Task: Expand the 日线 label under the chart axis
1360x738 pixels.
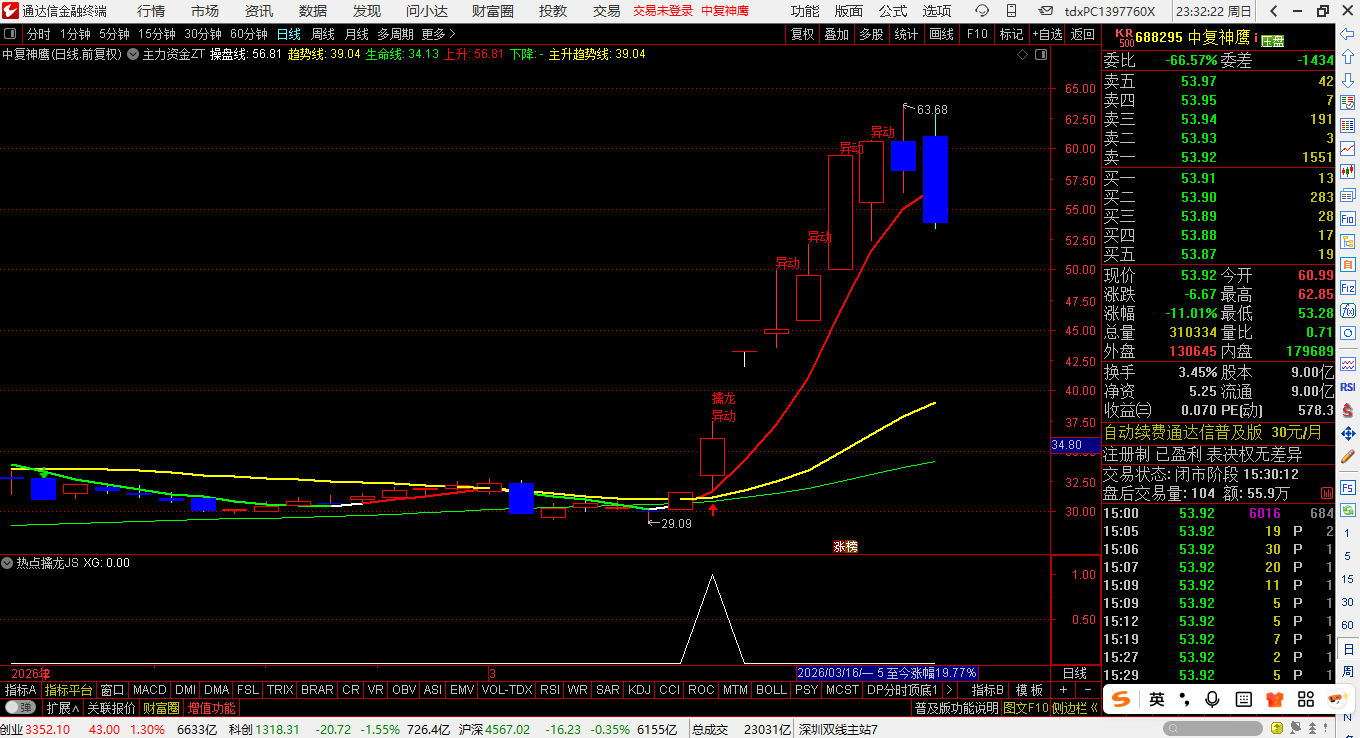Action: 1075,673
